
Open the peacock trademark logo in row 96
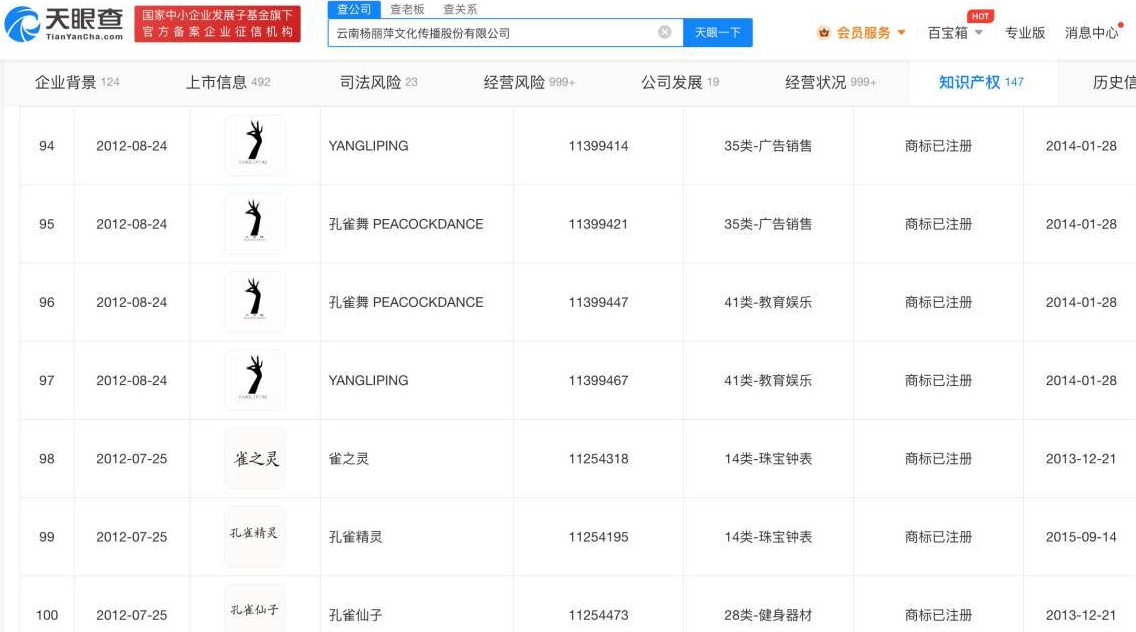[x=254, y=302]
